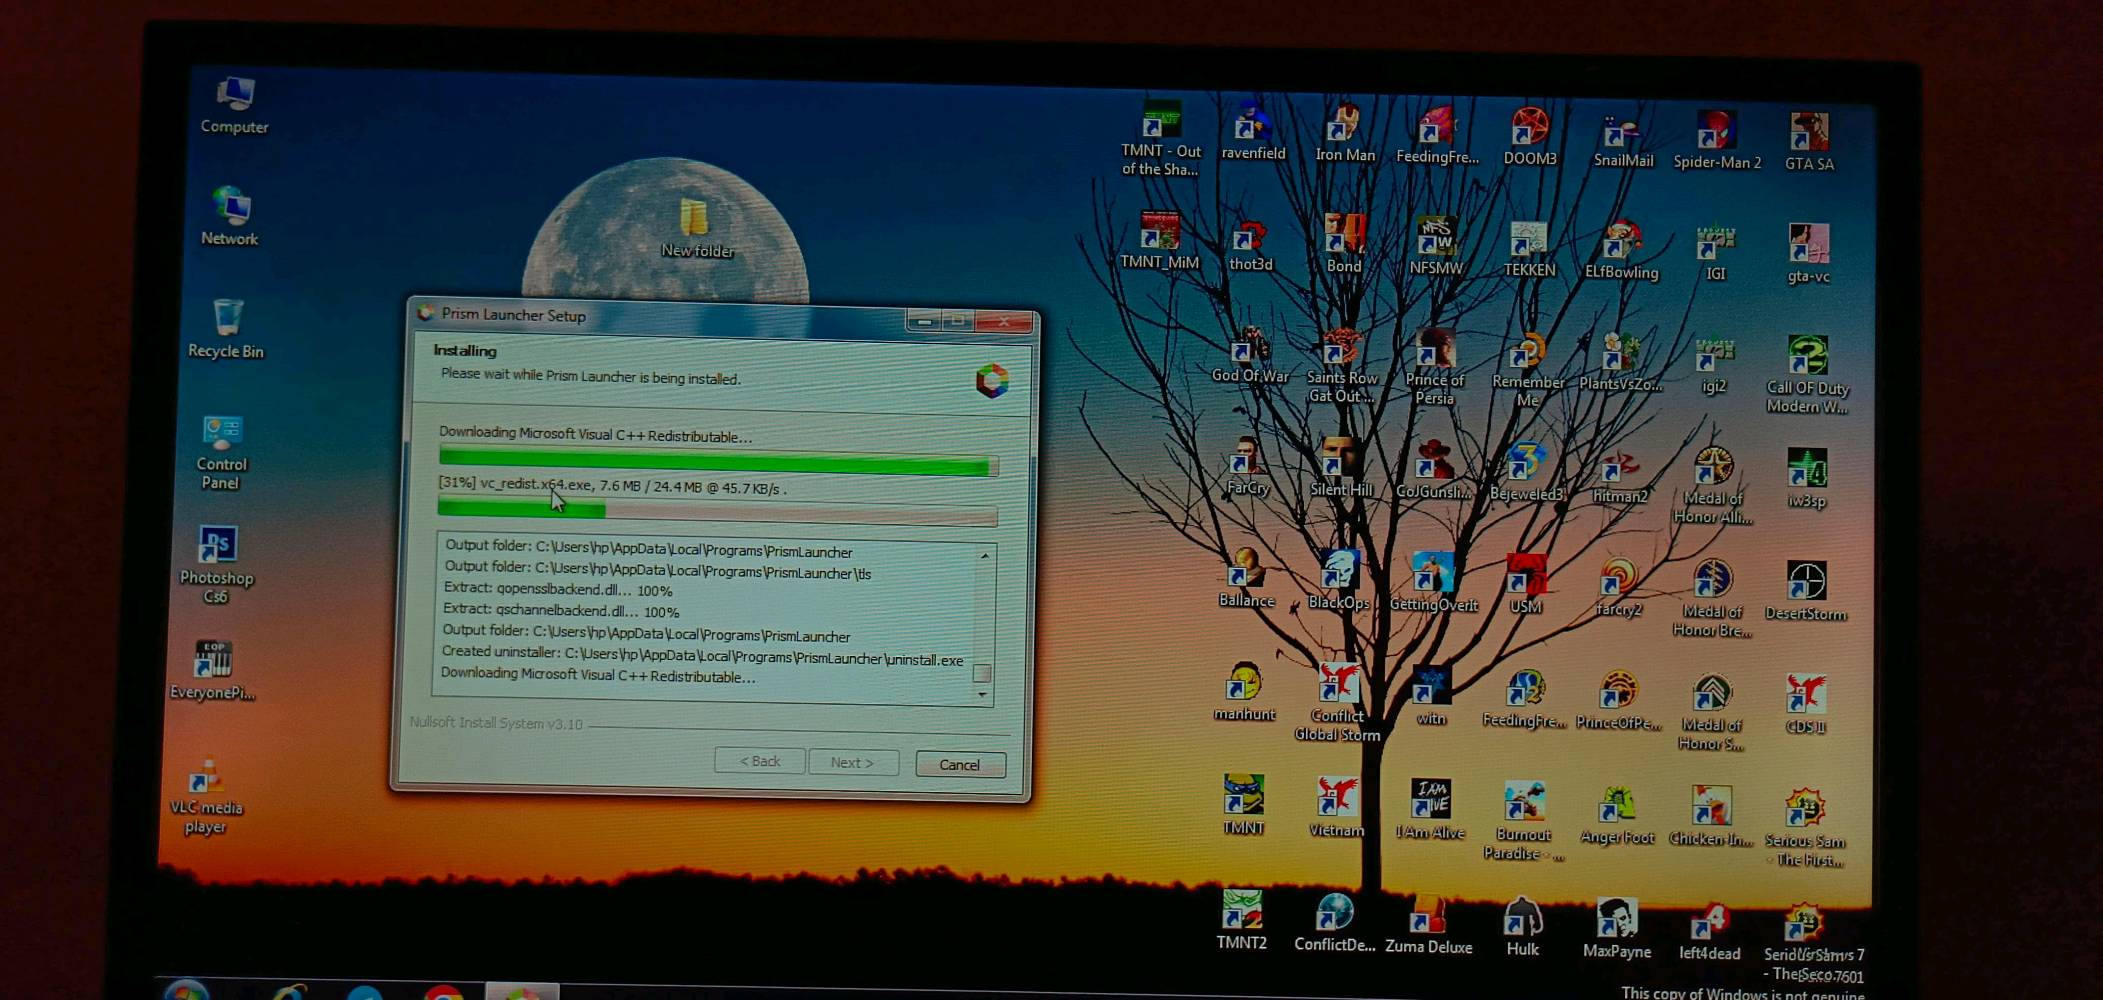Select the BlackOps shortcut
The height and width of the screenshot is (1000, 2103).
[1339, 580]
